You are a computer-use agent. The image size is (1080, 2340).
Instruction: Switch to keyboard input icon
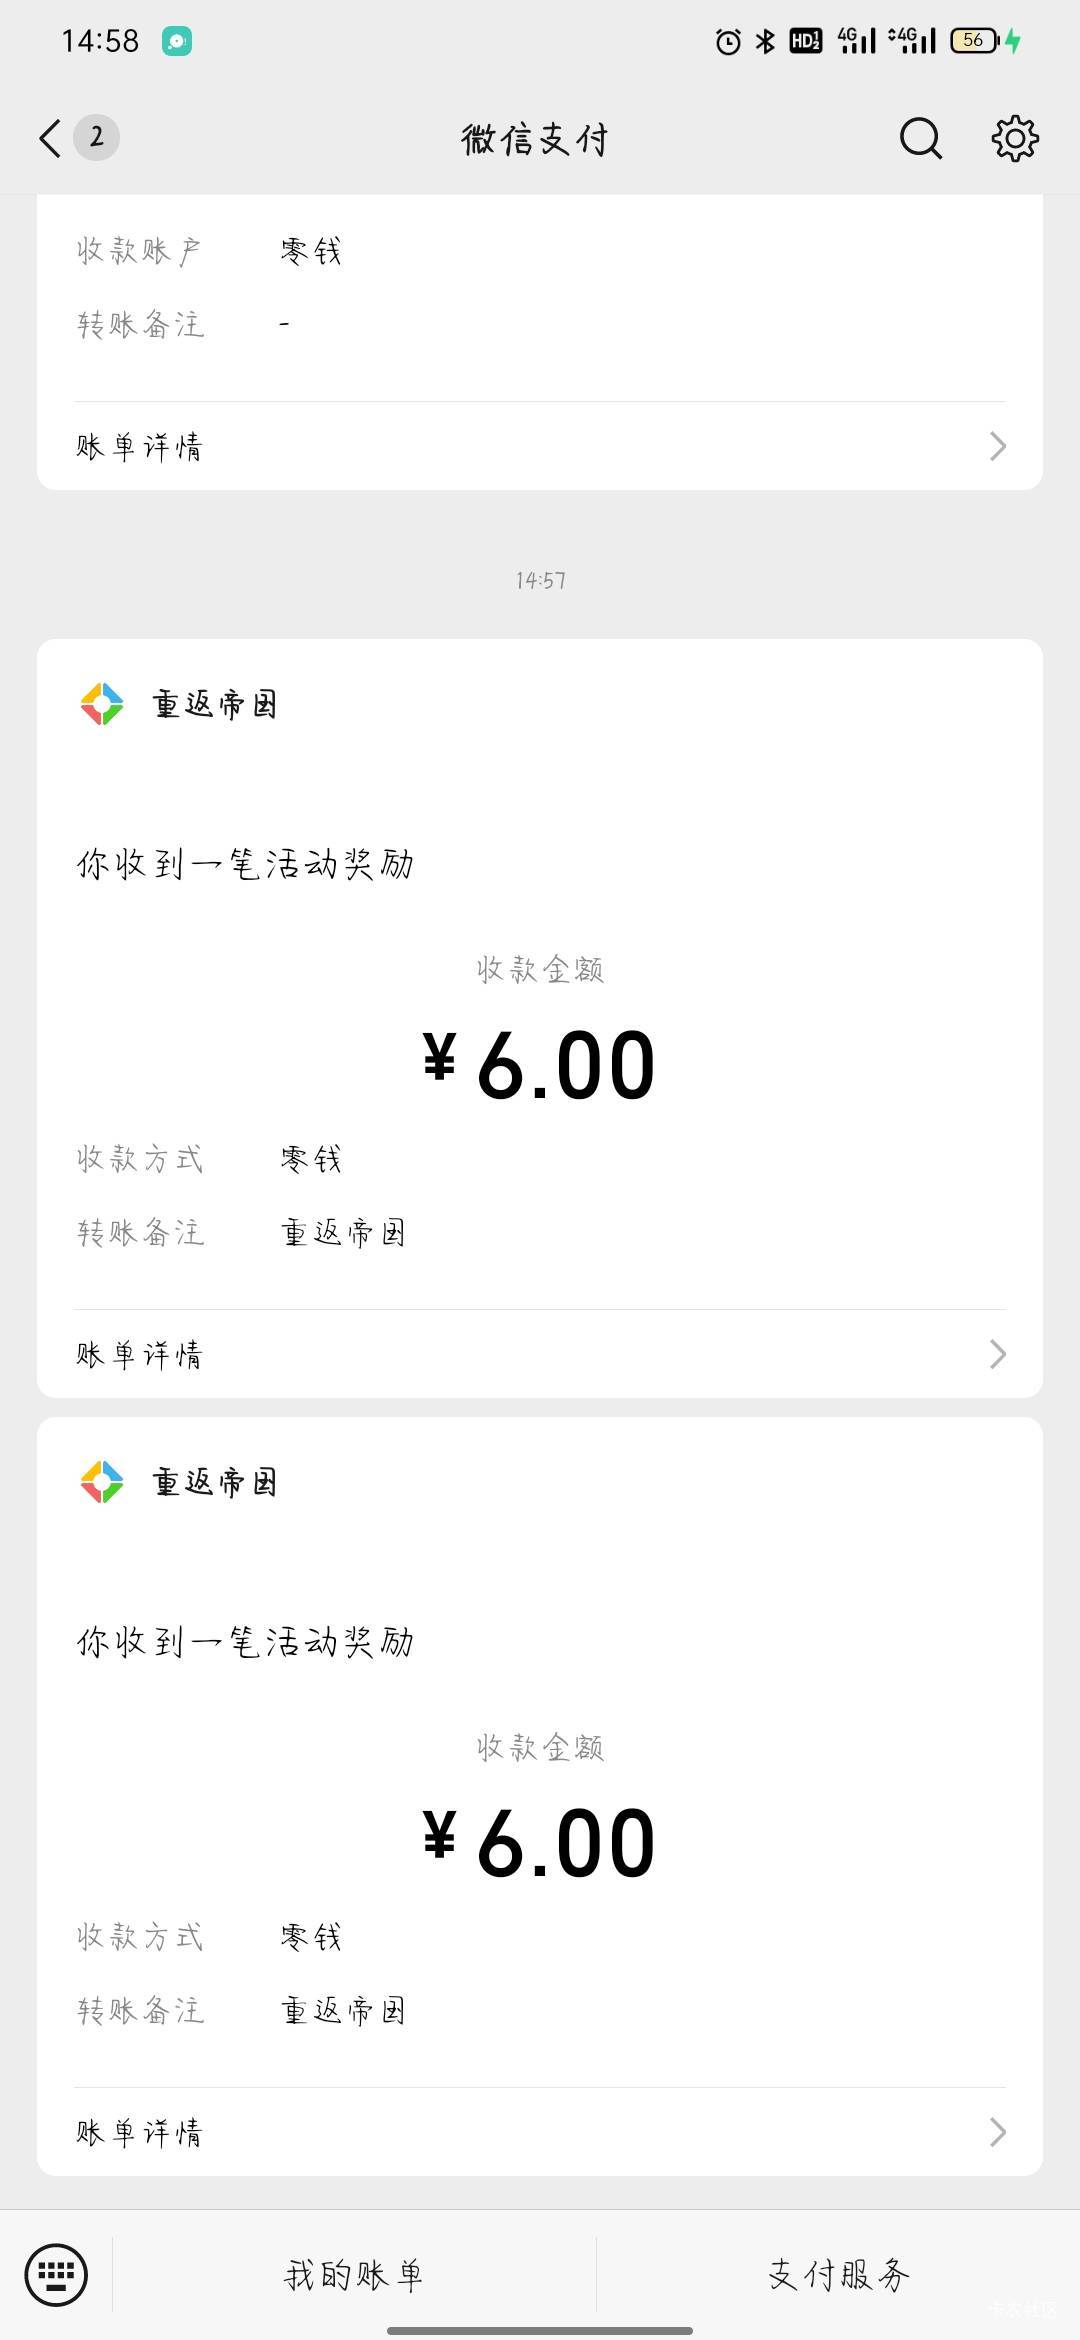click(56, 2275)
